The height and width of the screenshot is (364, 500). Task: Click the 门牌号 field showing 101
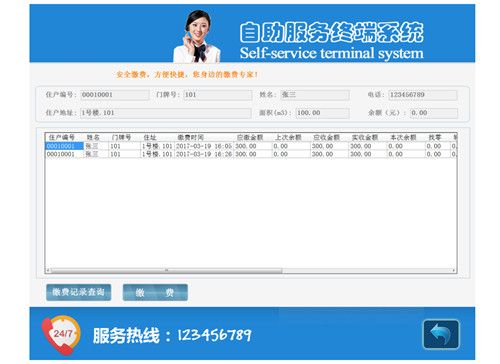(x=218, y=95)
